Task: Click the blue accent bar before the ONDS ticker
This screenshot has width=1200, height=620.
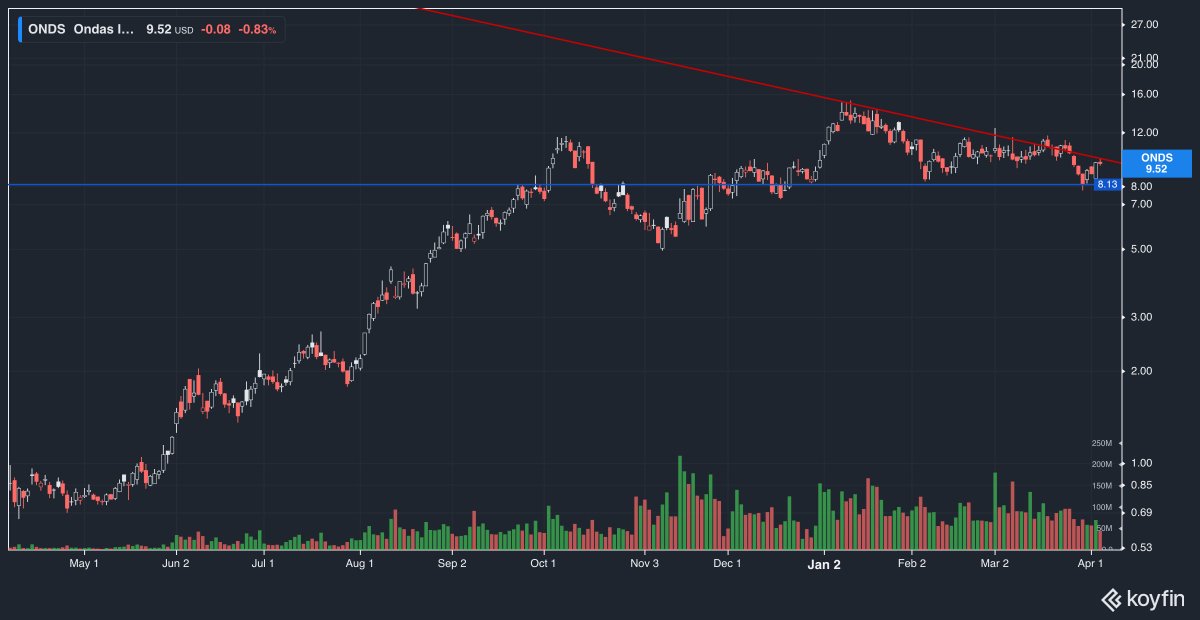Action: pyautogui.click(x=20, y=29)
